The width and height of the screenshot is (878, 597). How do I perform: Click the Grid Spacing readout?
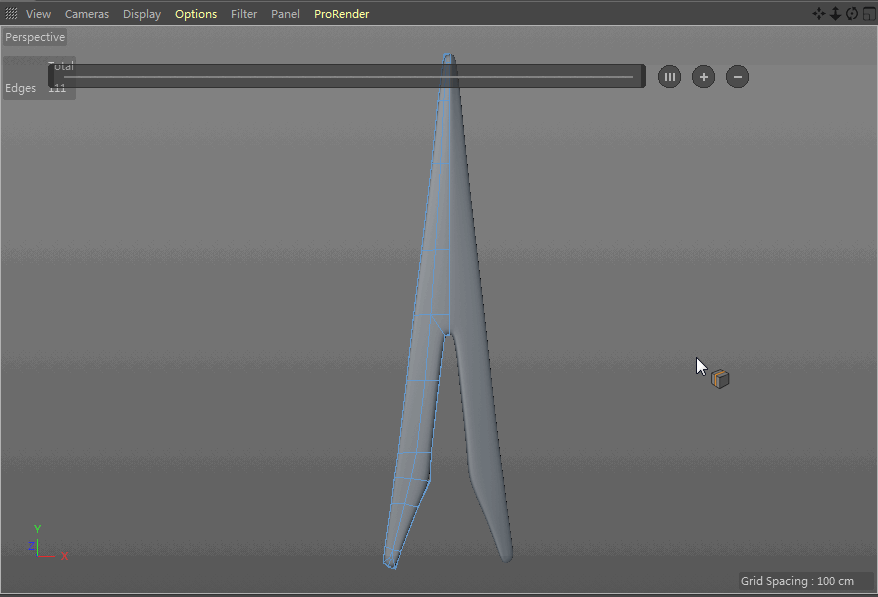point(797,581)
